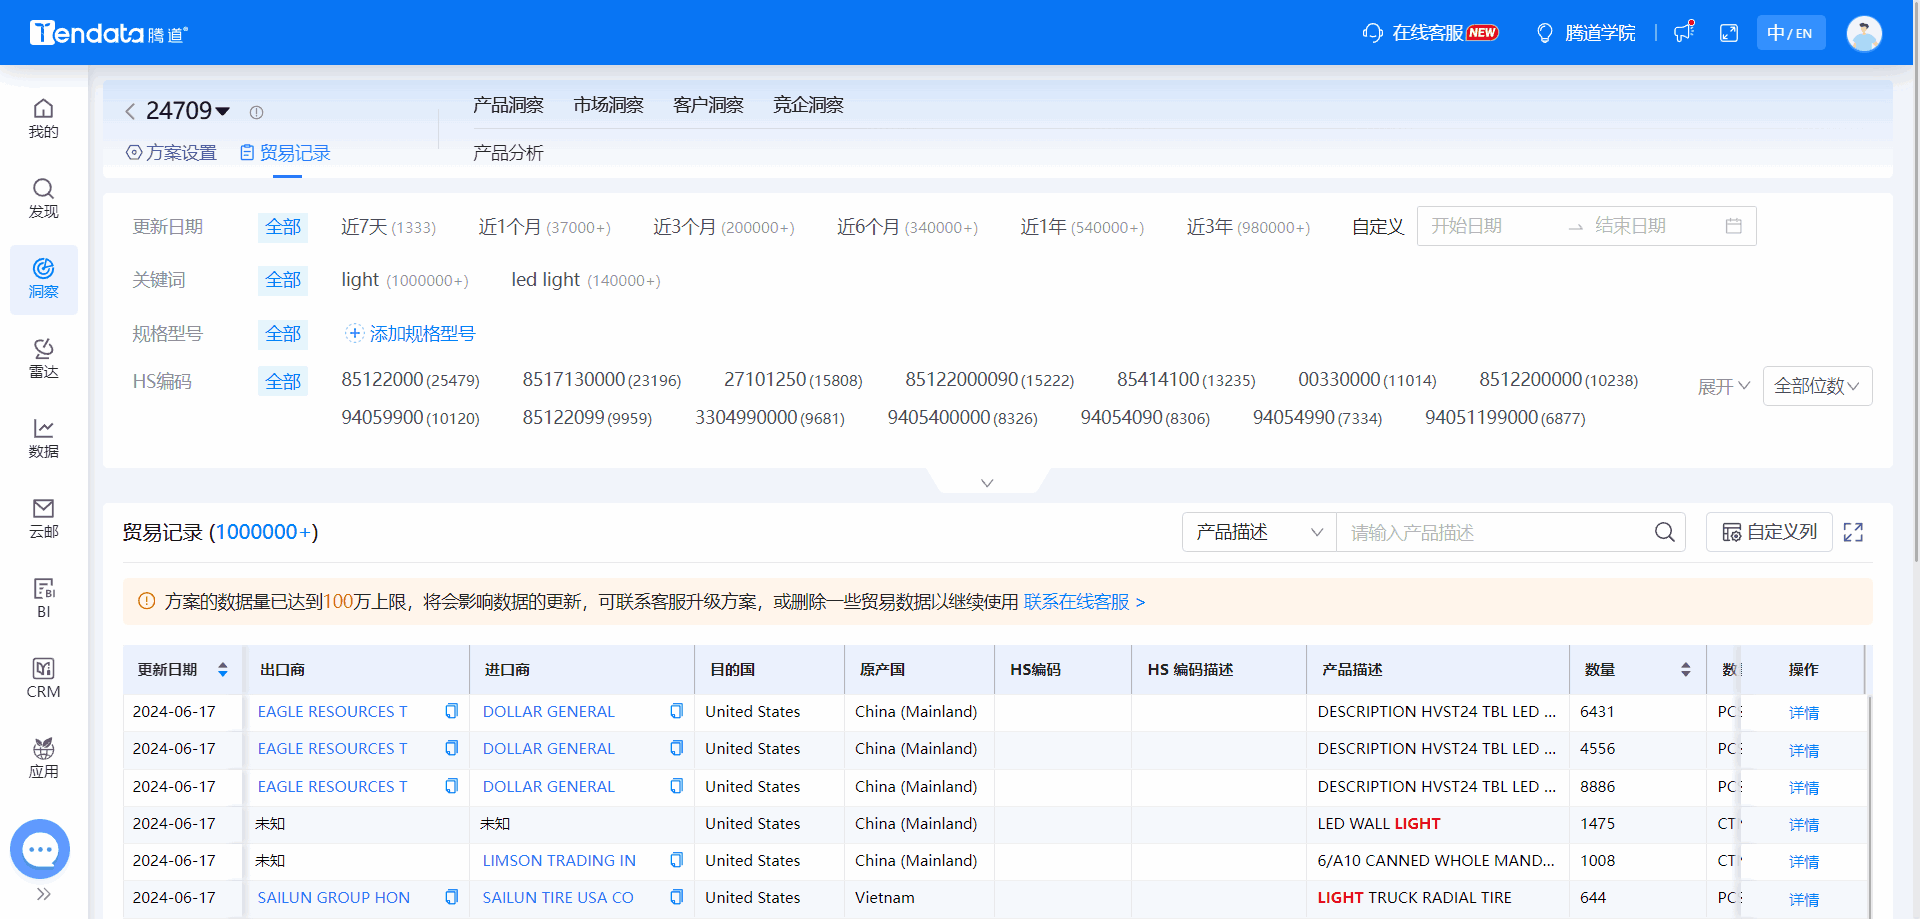Open the 云邮 (Cloud Mail) sidebar icon
The height and width of the screenshot is (919, 1920).
click(x=43, y=518)
